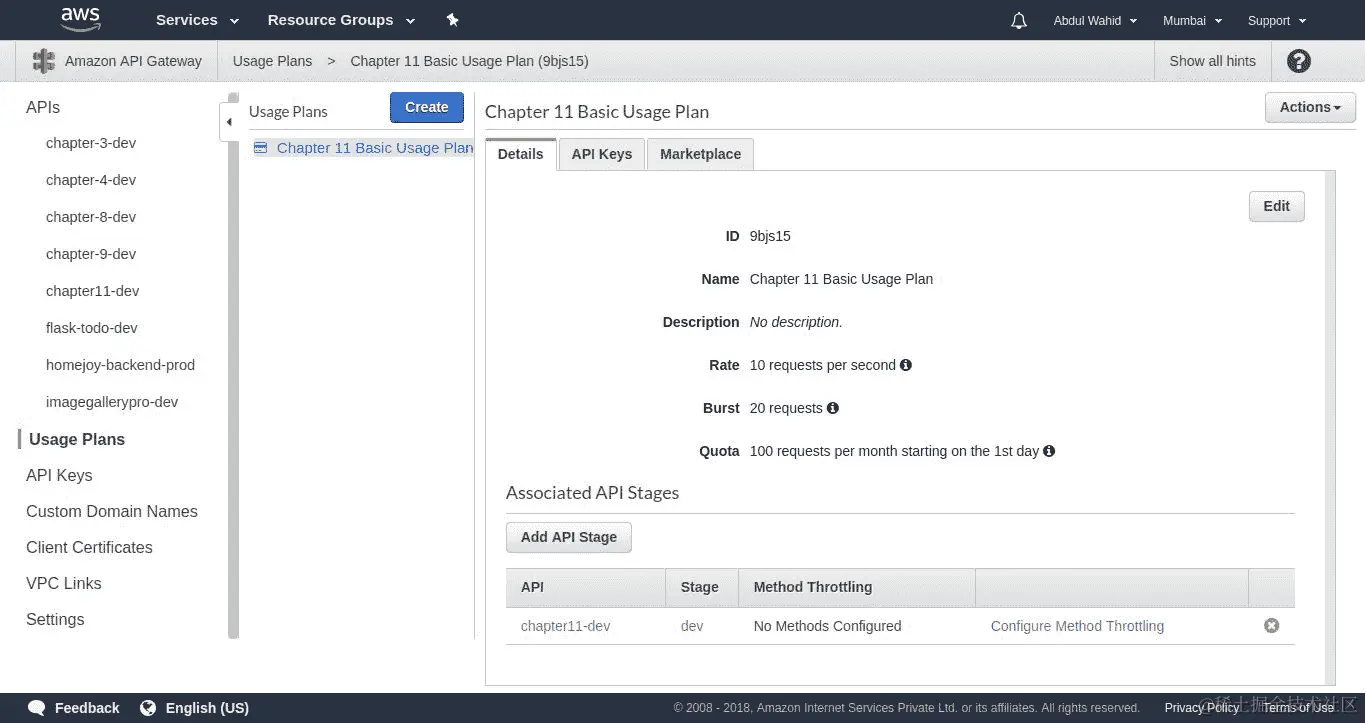
Task: Open Settings in the sidebar
Action: pos(55,619)
